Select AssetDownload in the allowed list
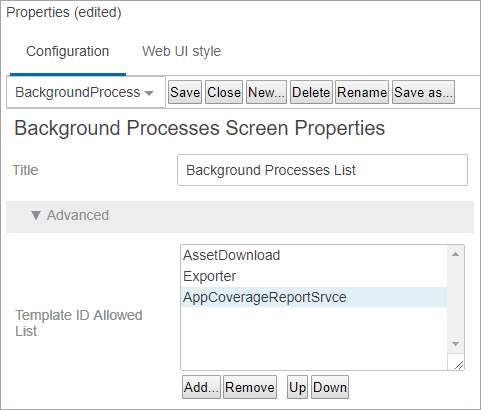Image resolution: width=481 pixels, height=410 pixels. point(314,255)
